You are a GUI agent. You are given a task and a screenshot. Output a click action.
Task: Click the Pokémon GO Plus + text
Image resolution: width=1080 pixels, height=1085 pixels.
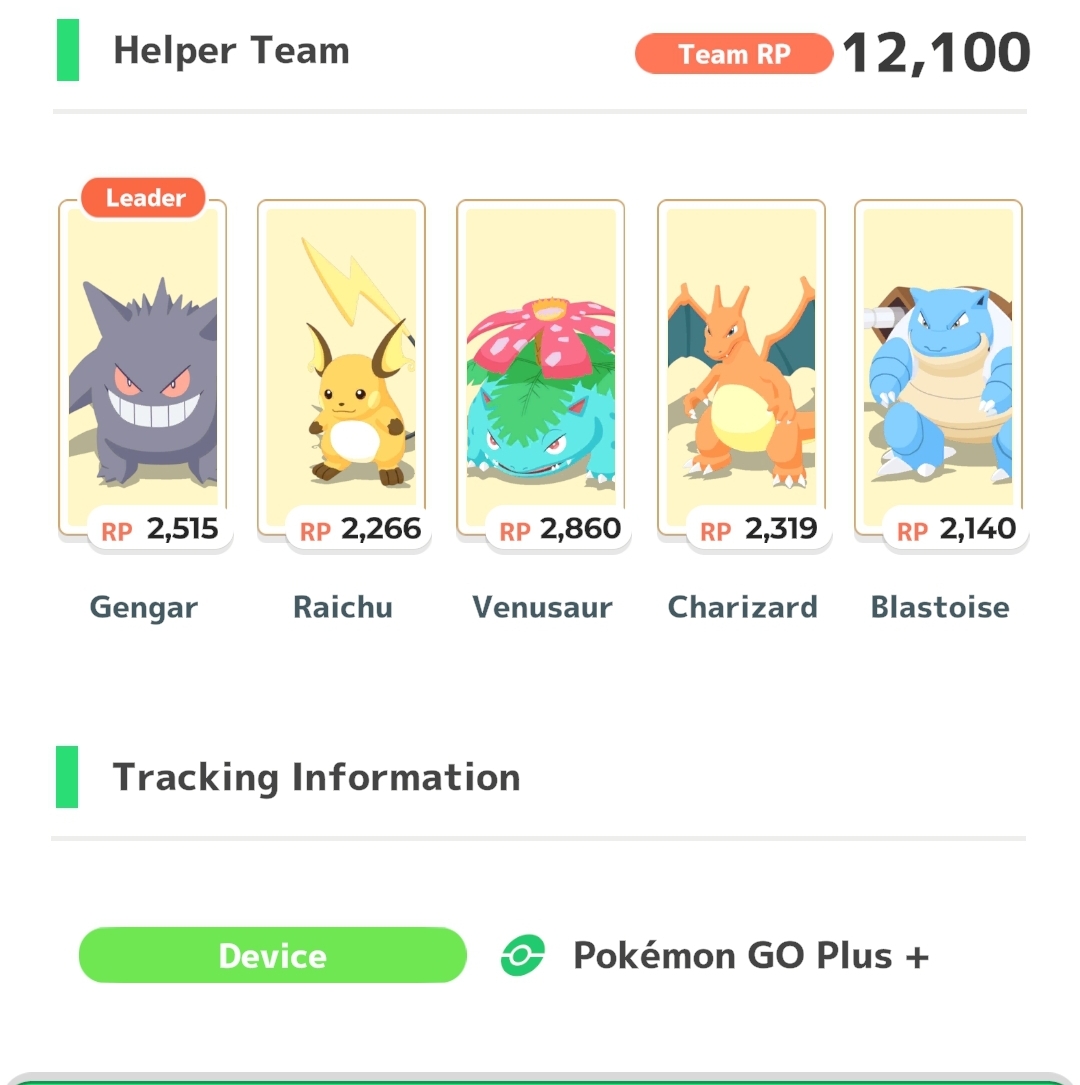(x=751, y=956)
